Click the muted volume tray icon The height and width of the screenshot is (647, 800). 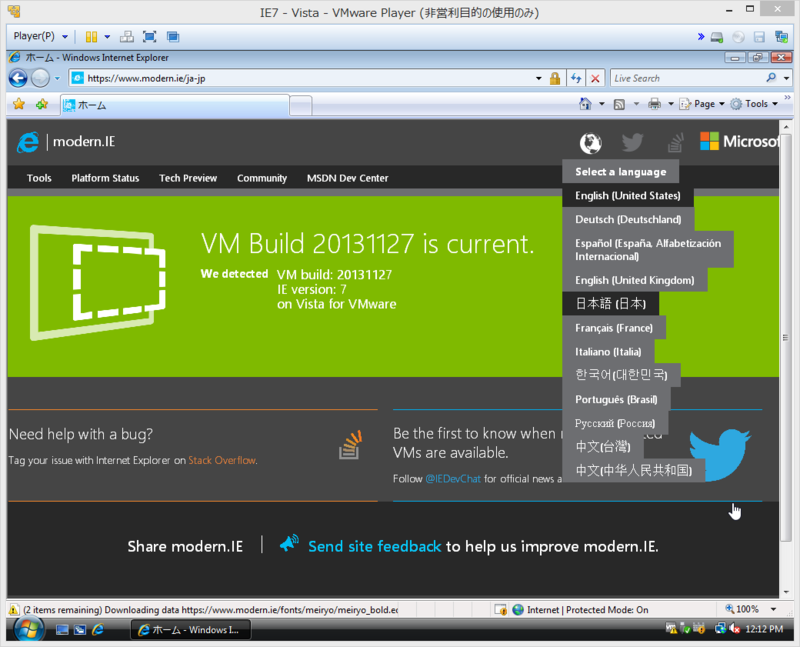(735, 629)
